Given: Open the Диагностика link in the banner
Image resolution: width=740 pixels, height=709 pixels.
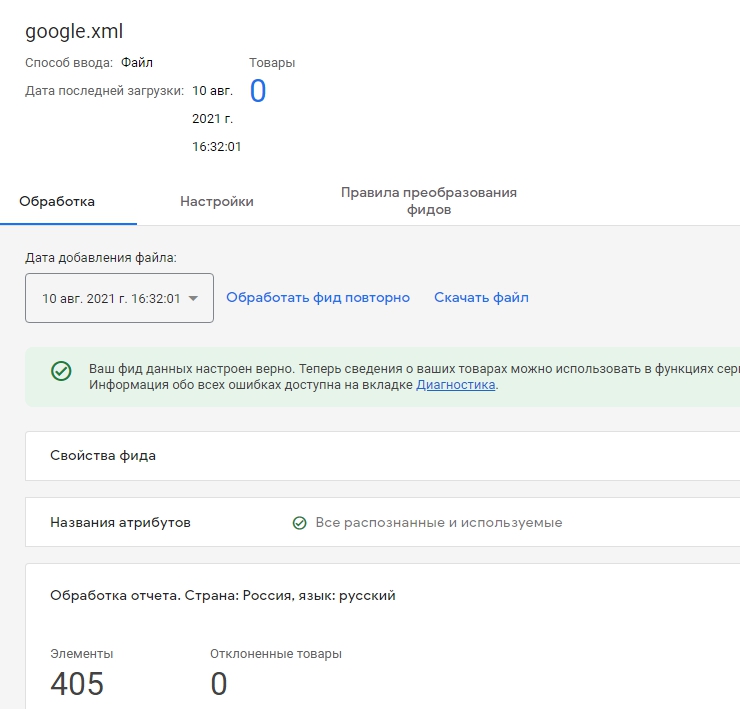Looking at the screenshot, I should point(455,385).
